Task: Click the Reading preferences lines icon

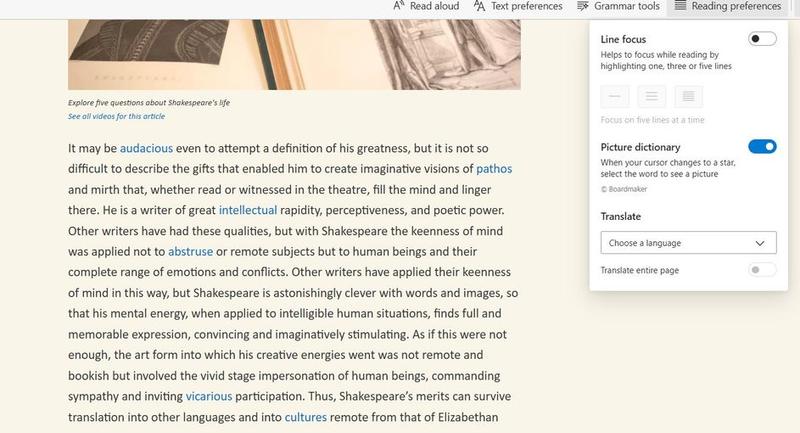Action: click(x=680, y=6)
